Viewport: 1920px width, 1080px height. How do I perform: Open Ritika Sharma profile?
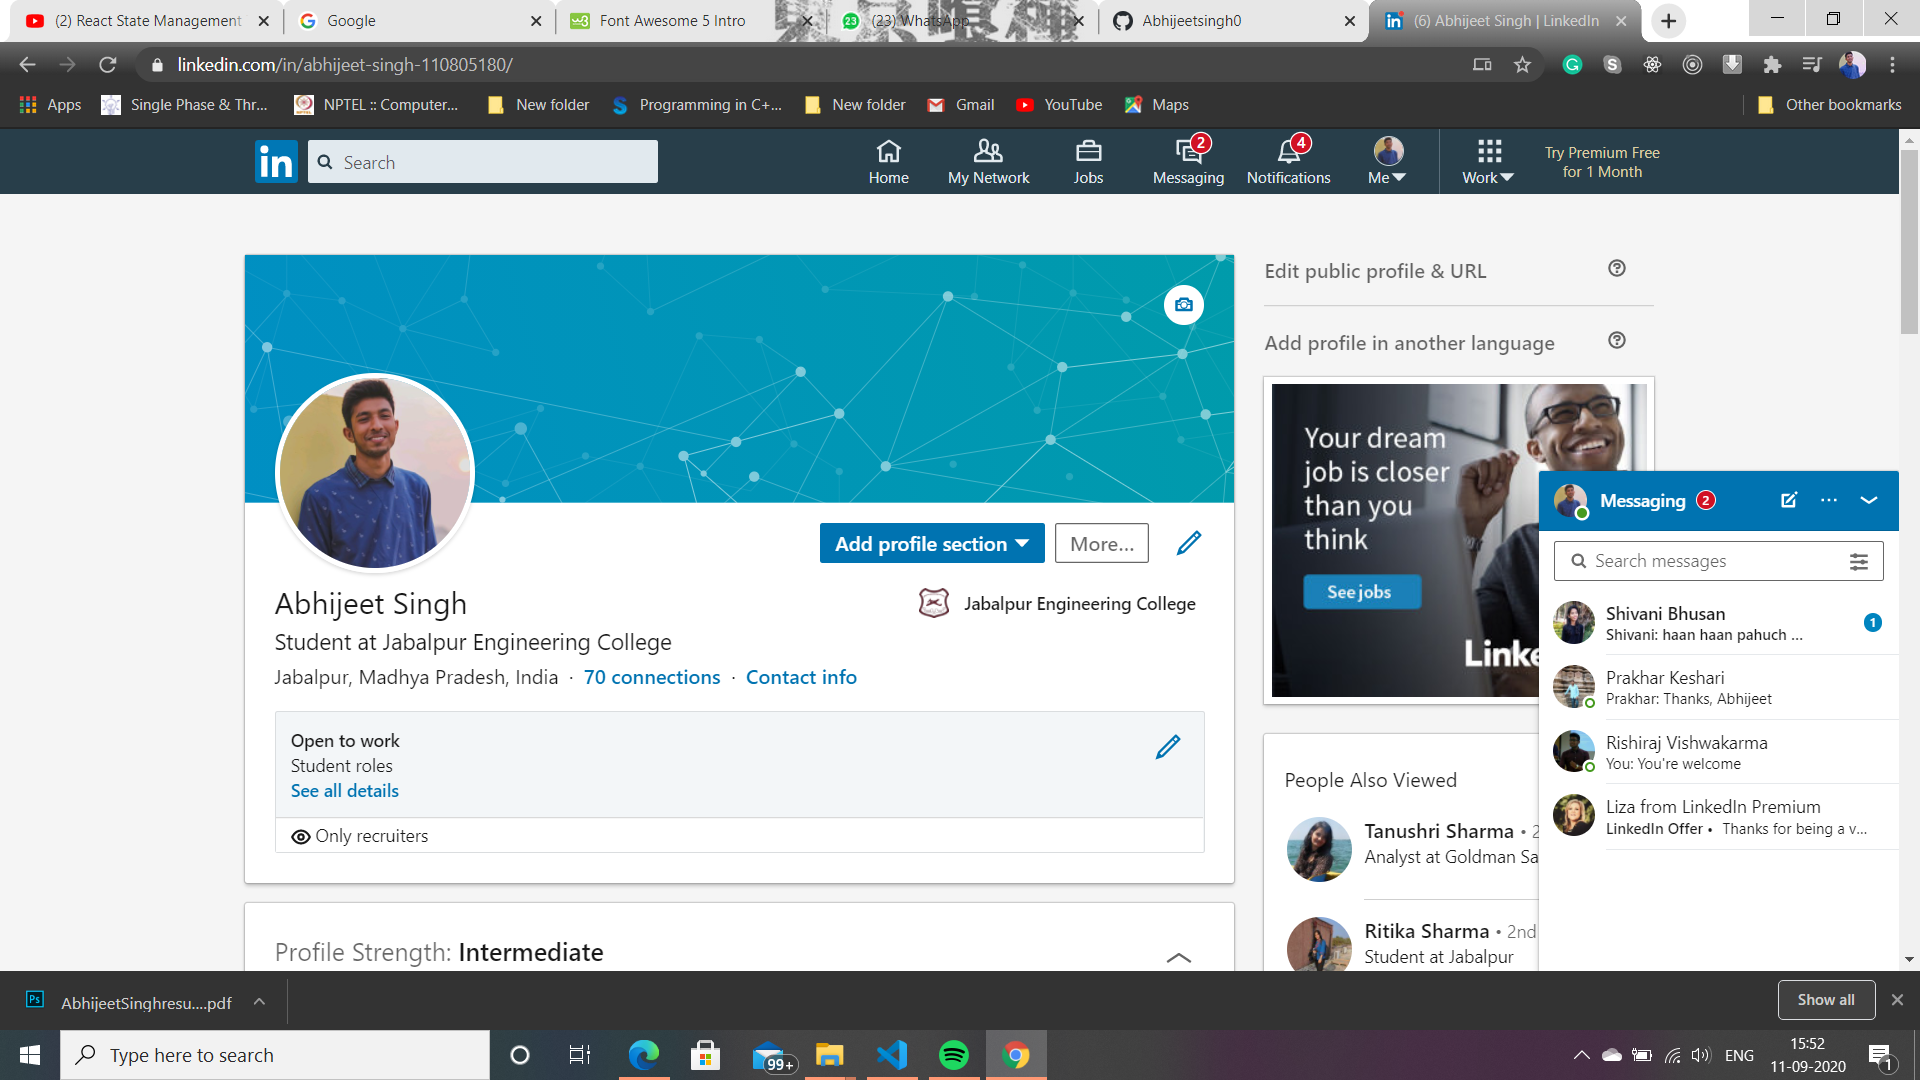coord(1427,931)
